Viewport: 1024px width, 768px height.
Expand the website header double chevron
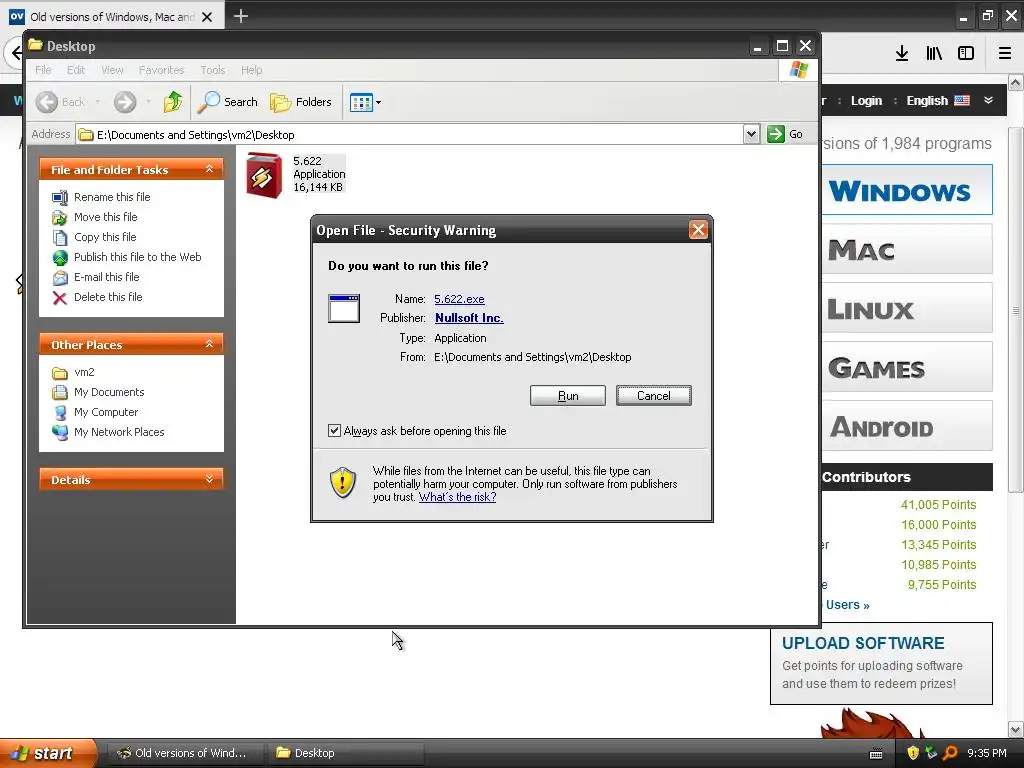click(x=989, y=101)
